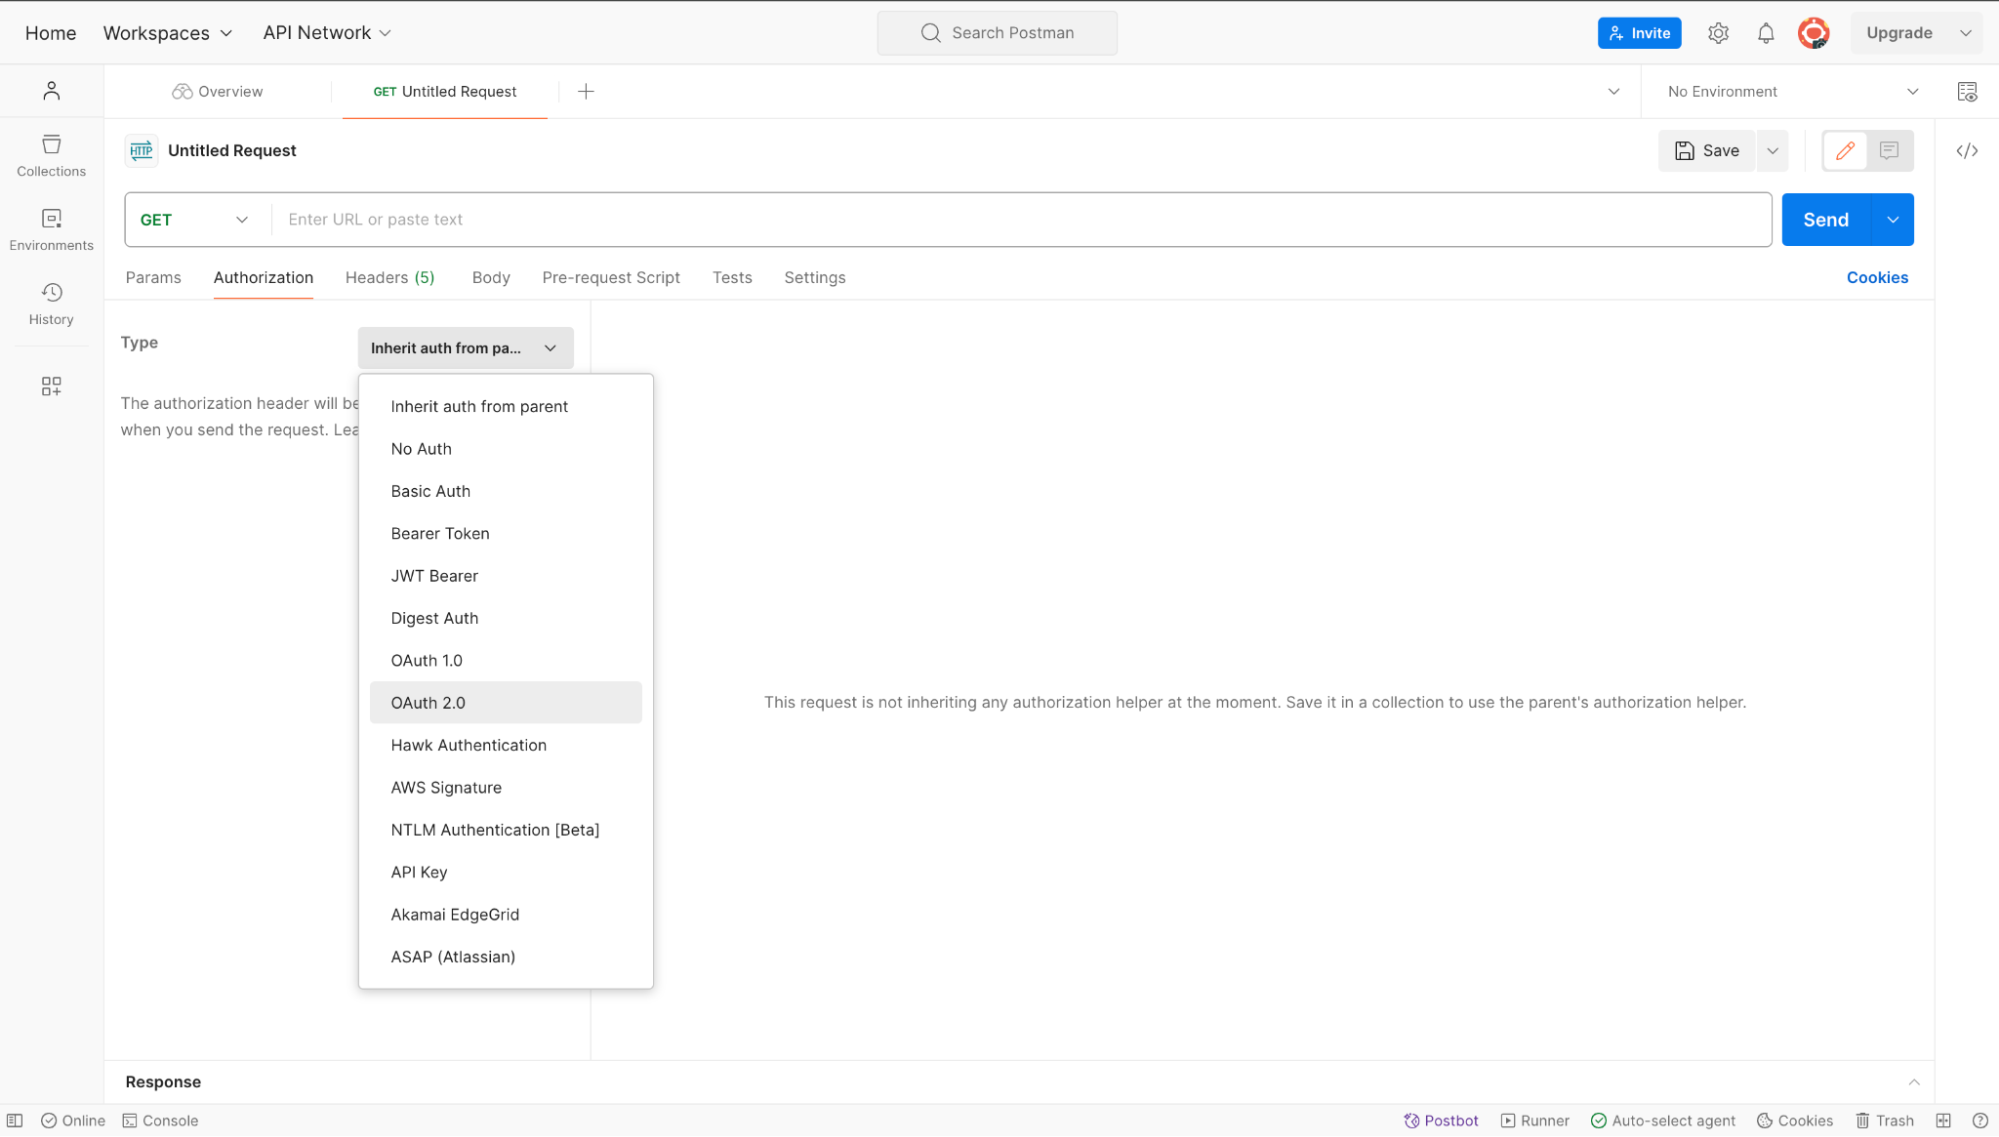Add a new request tab
Screen dimensions: 1999x1137
click(586, 92)
